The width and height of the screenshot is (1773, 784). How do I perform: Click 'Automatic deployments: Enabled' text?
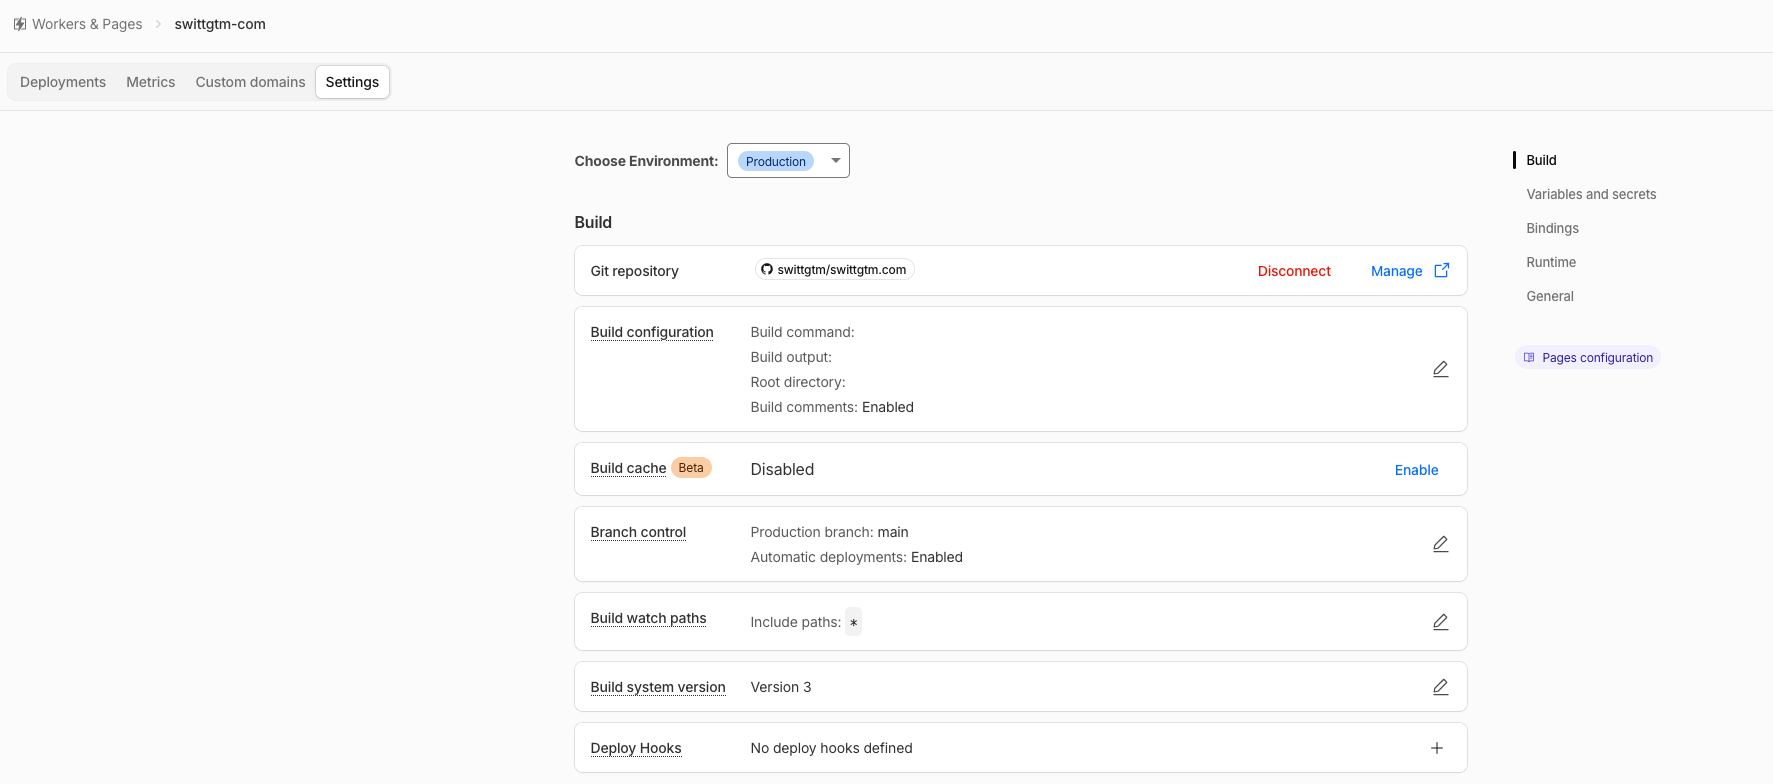coord(856,557)
